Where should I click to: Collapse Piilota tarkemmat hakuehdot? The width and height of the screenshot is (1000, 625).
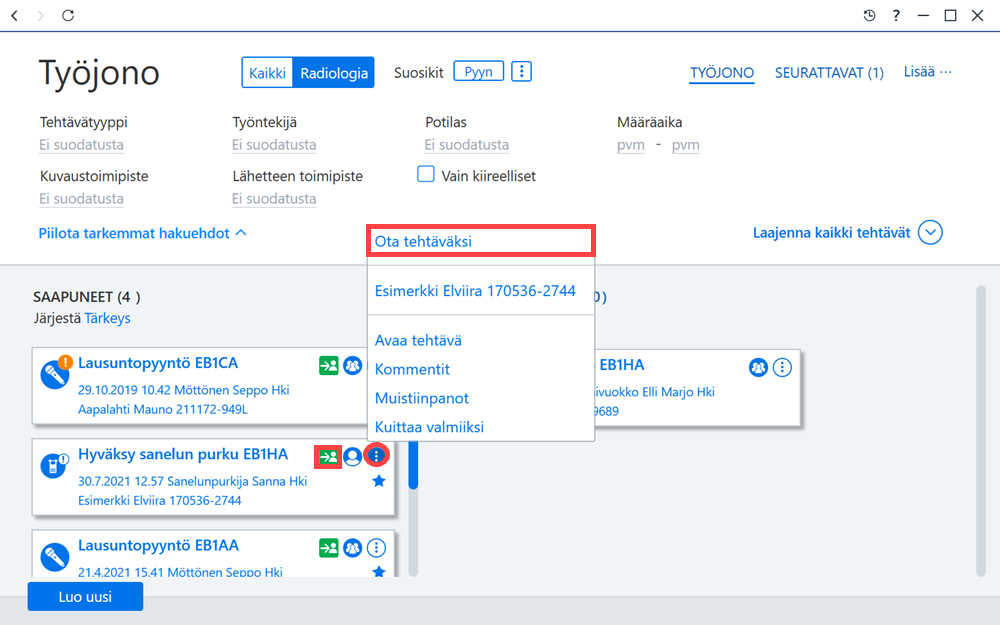(142, 233)
